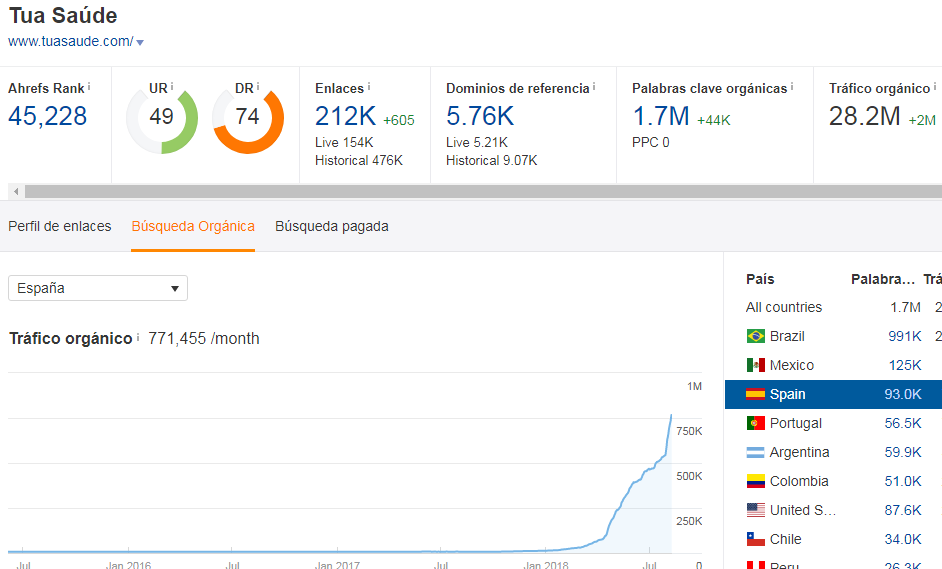Select the Colombia row in the country table
This screenshot has height=569, width=942.
click(x=833, y=481)
